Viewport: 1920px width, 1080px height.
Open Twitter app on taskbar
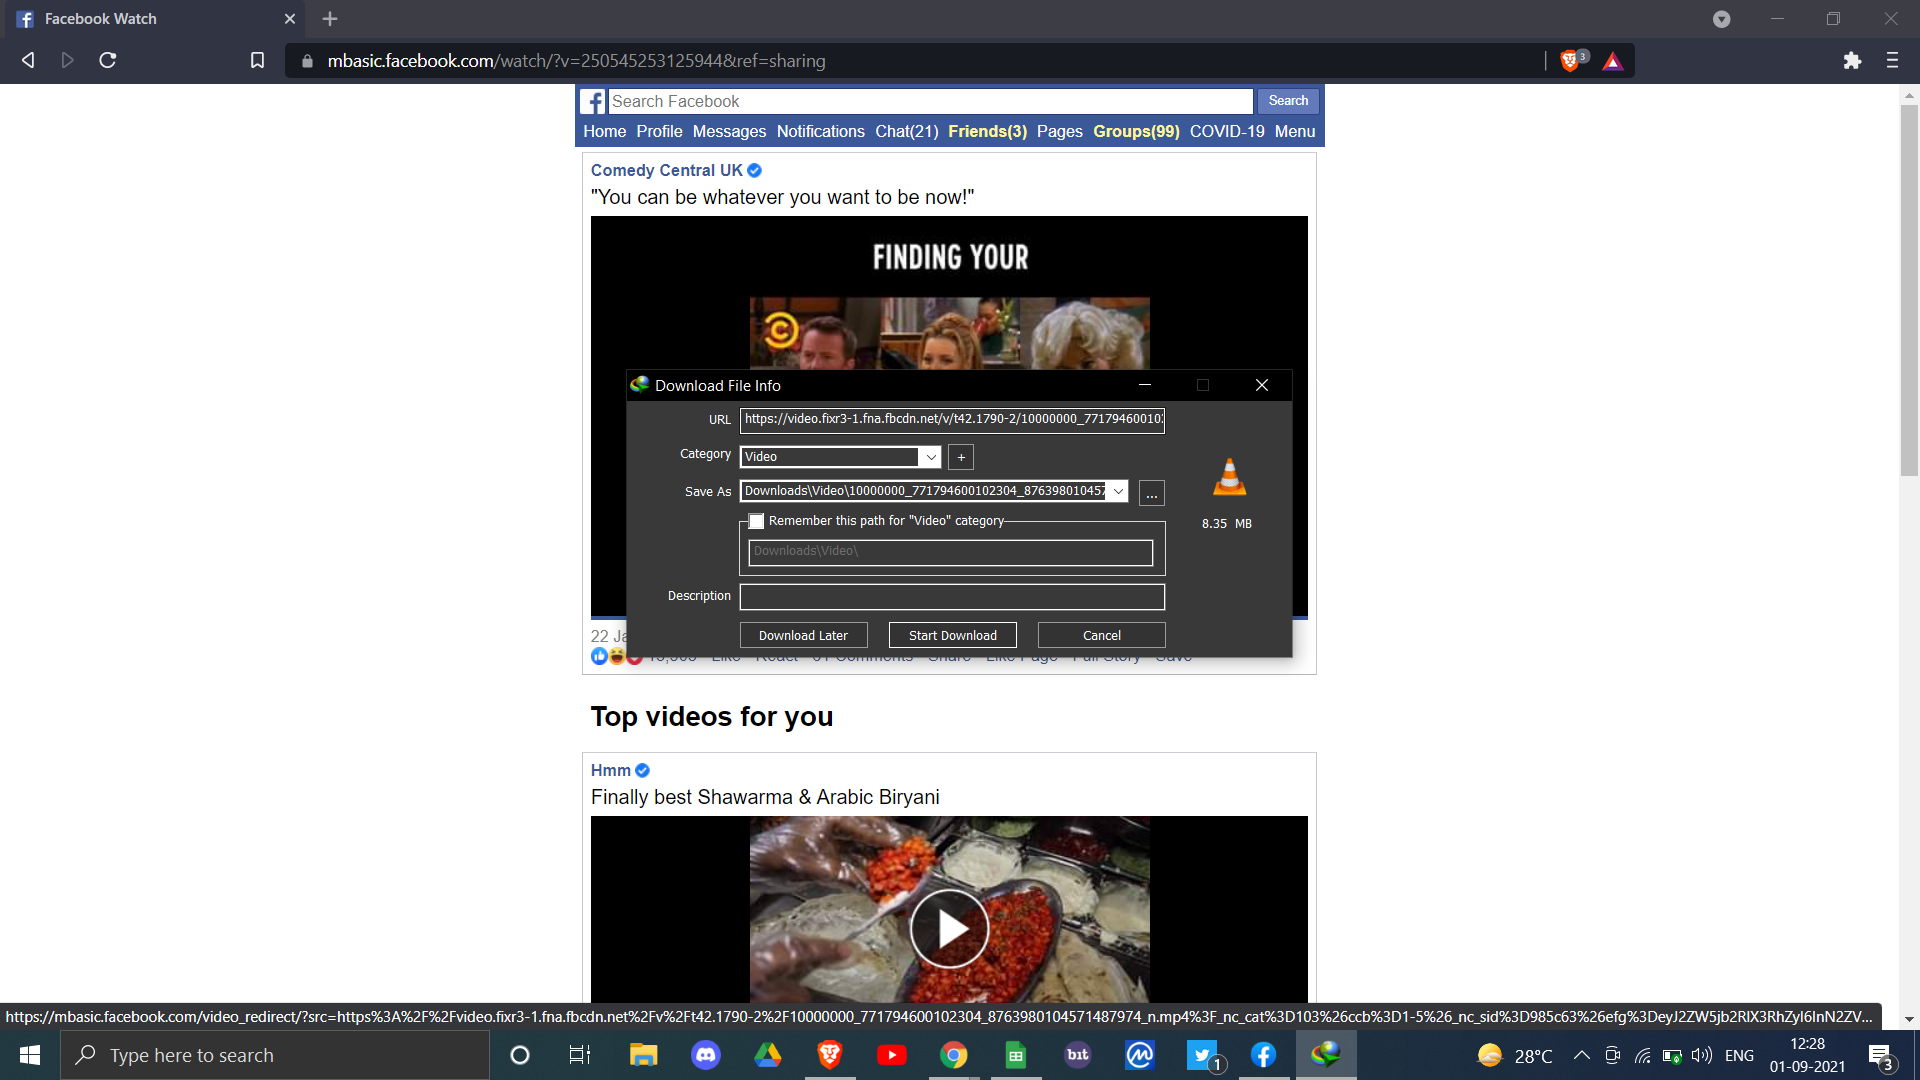pos(1202,1055)
